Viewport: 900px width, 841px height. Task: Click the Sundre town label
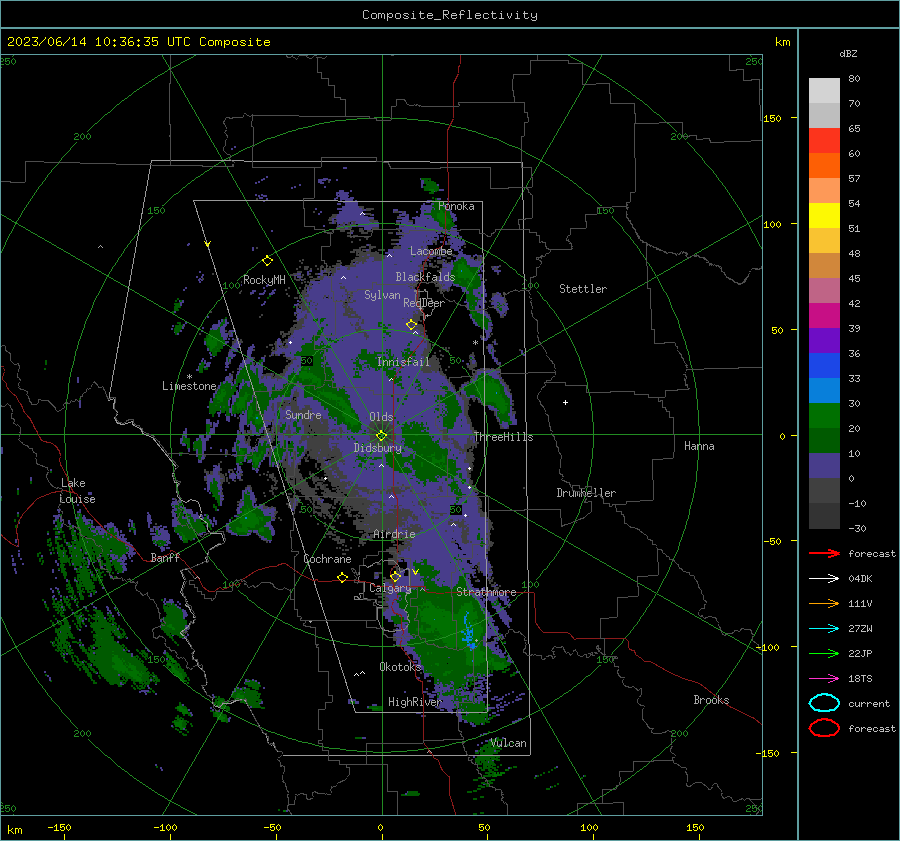[303, 415]
